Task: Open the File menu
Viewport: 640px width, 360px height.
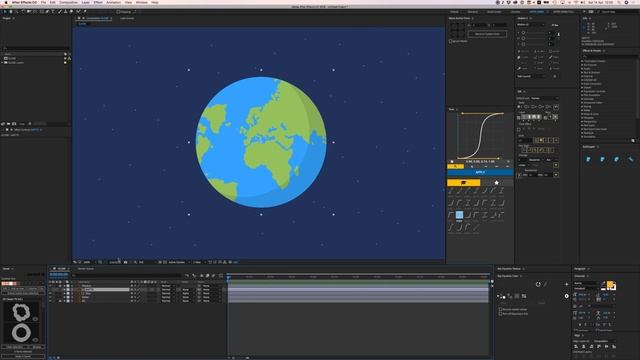Action: point(43,2)
